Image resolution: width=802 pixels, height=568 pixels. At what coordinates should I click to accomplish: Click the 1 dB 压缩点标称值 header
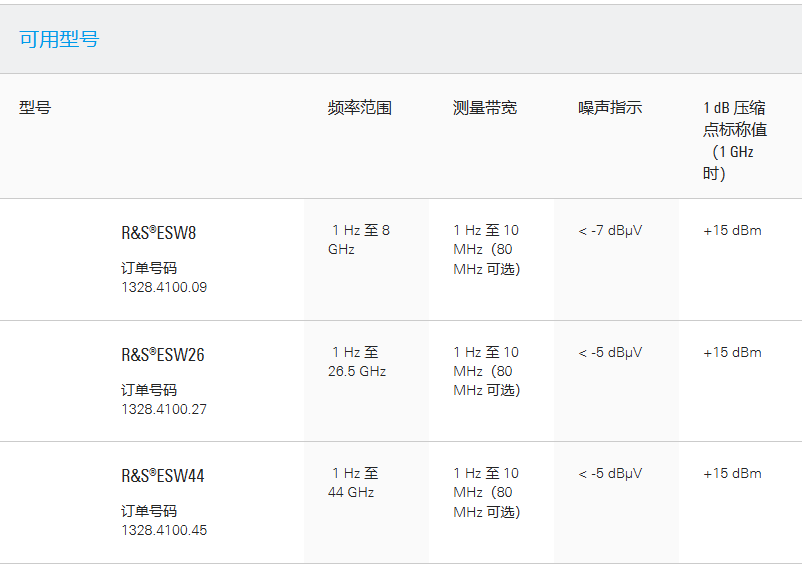[x=735, y=140]
